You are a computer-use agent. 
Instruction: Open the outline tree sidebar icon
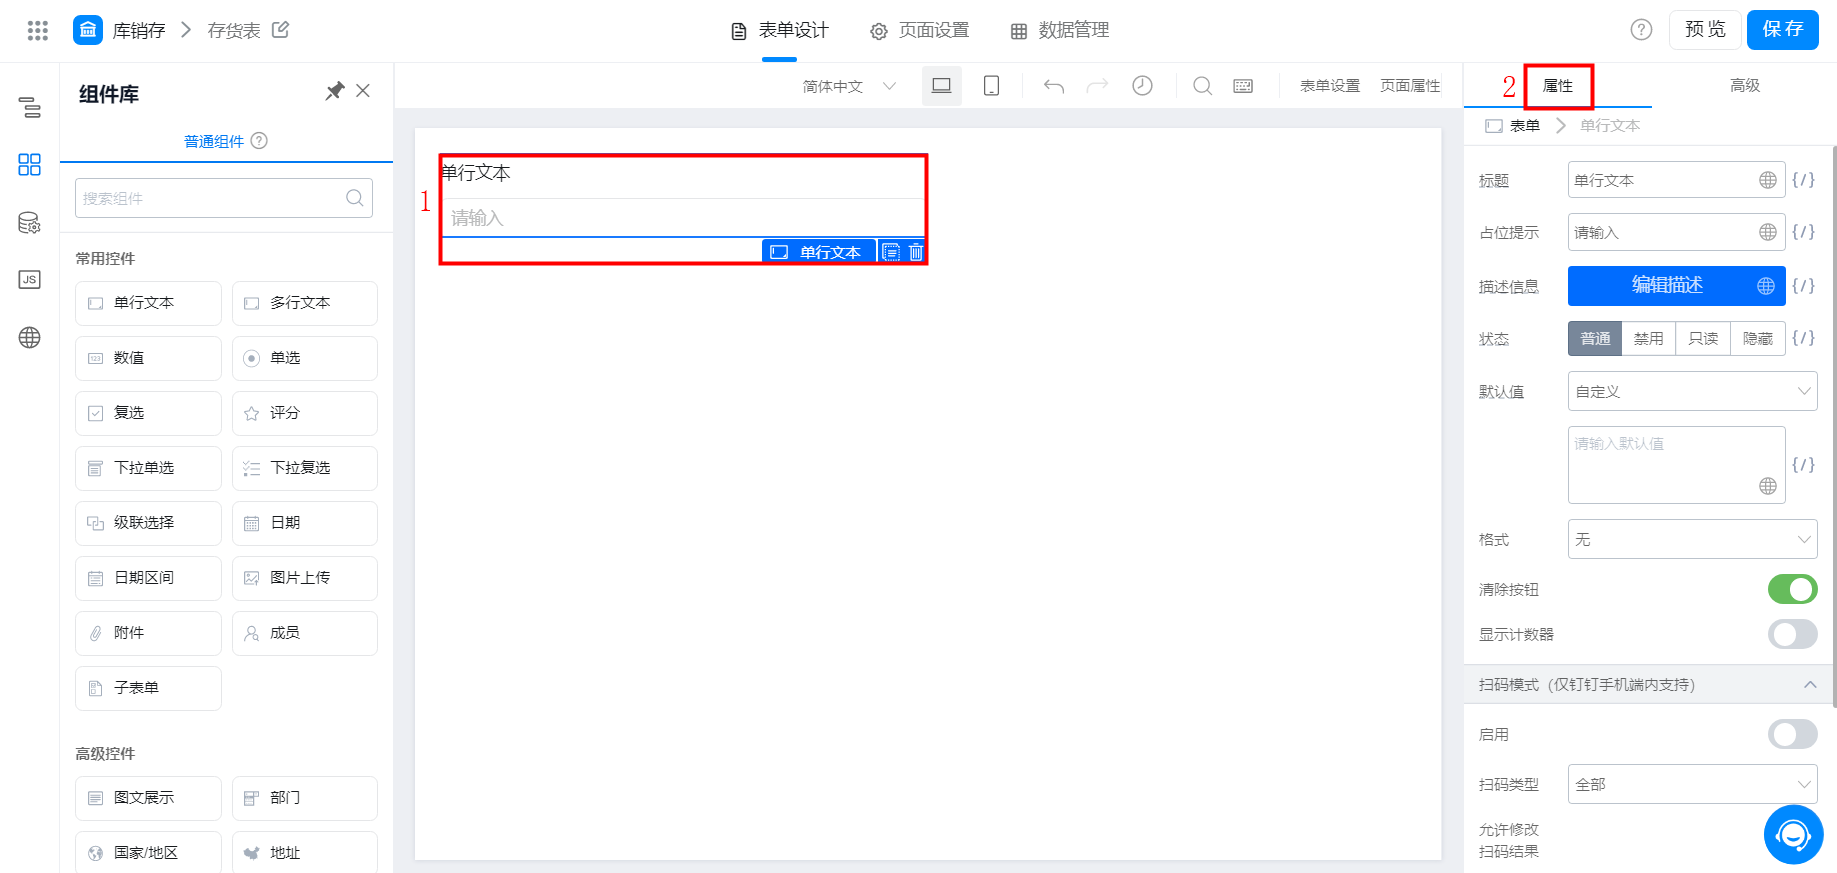tap(30, 108)
